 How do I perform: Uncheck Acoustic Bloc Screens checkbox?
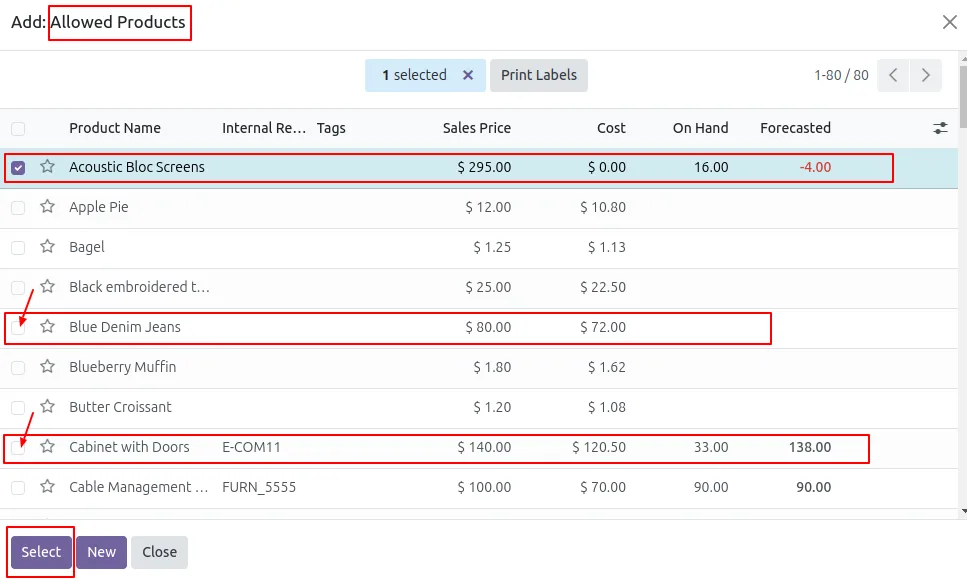[x=18, y=168]
